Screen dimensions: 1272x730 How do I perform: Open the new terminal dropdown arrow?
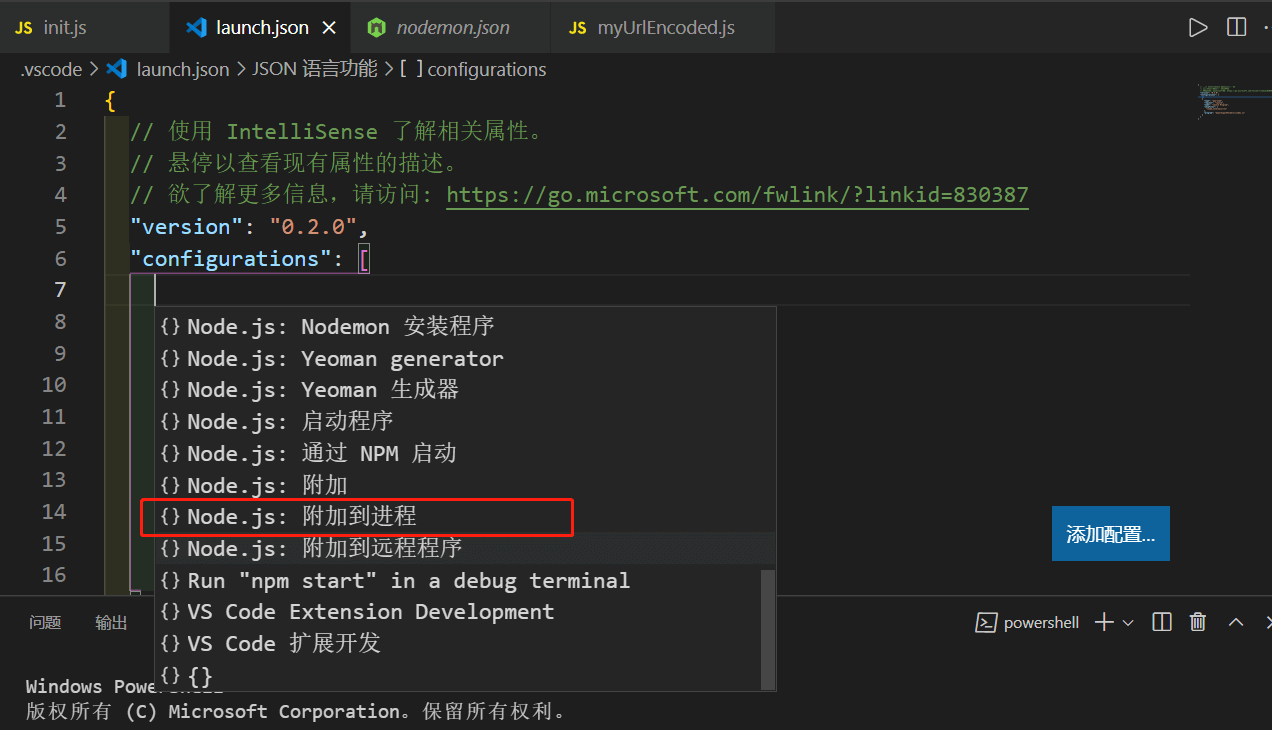click(1128, 623)
